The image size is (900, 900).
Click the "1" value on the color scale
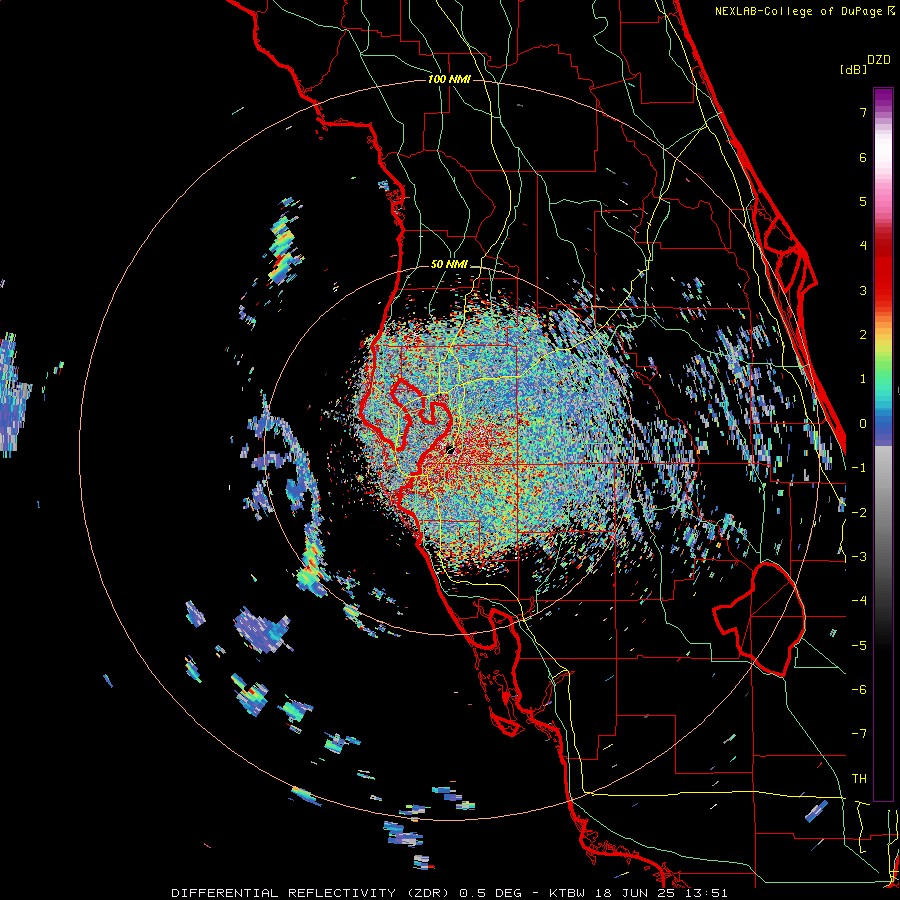(x=863, y=379)
